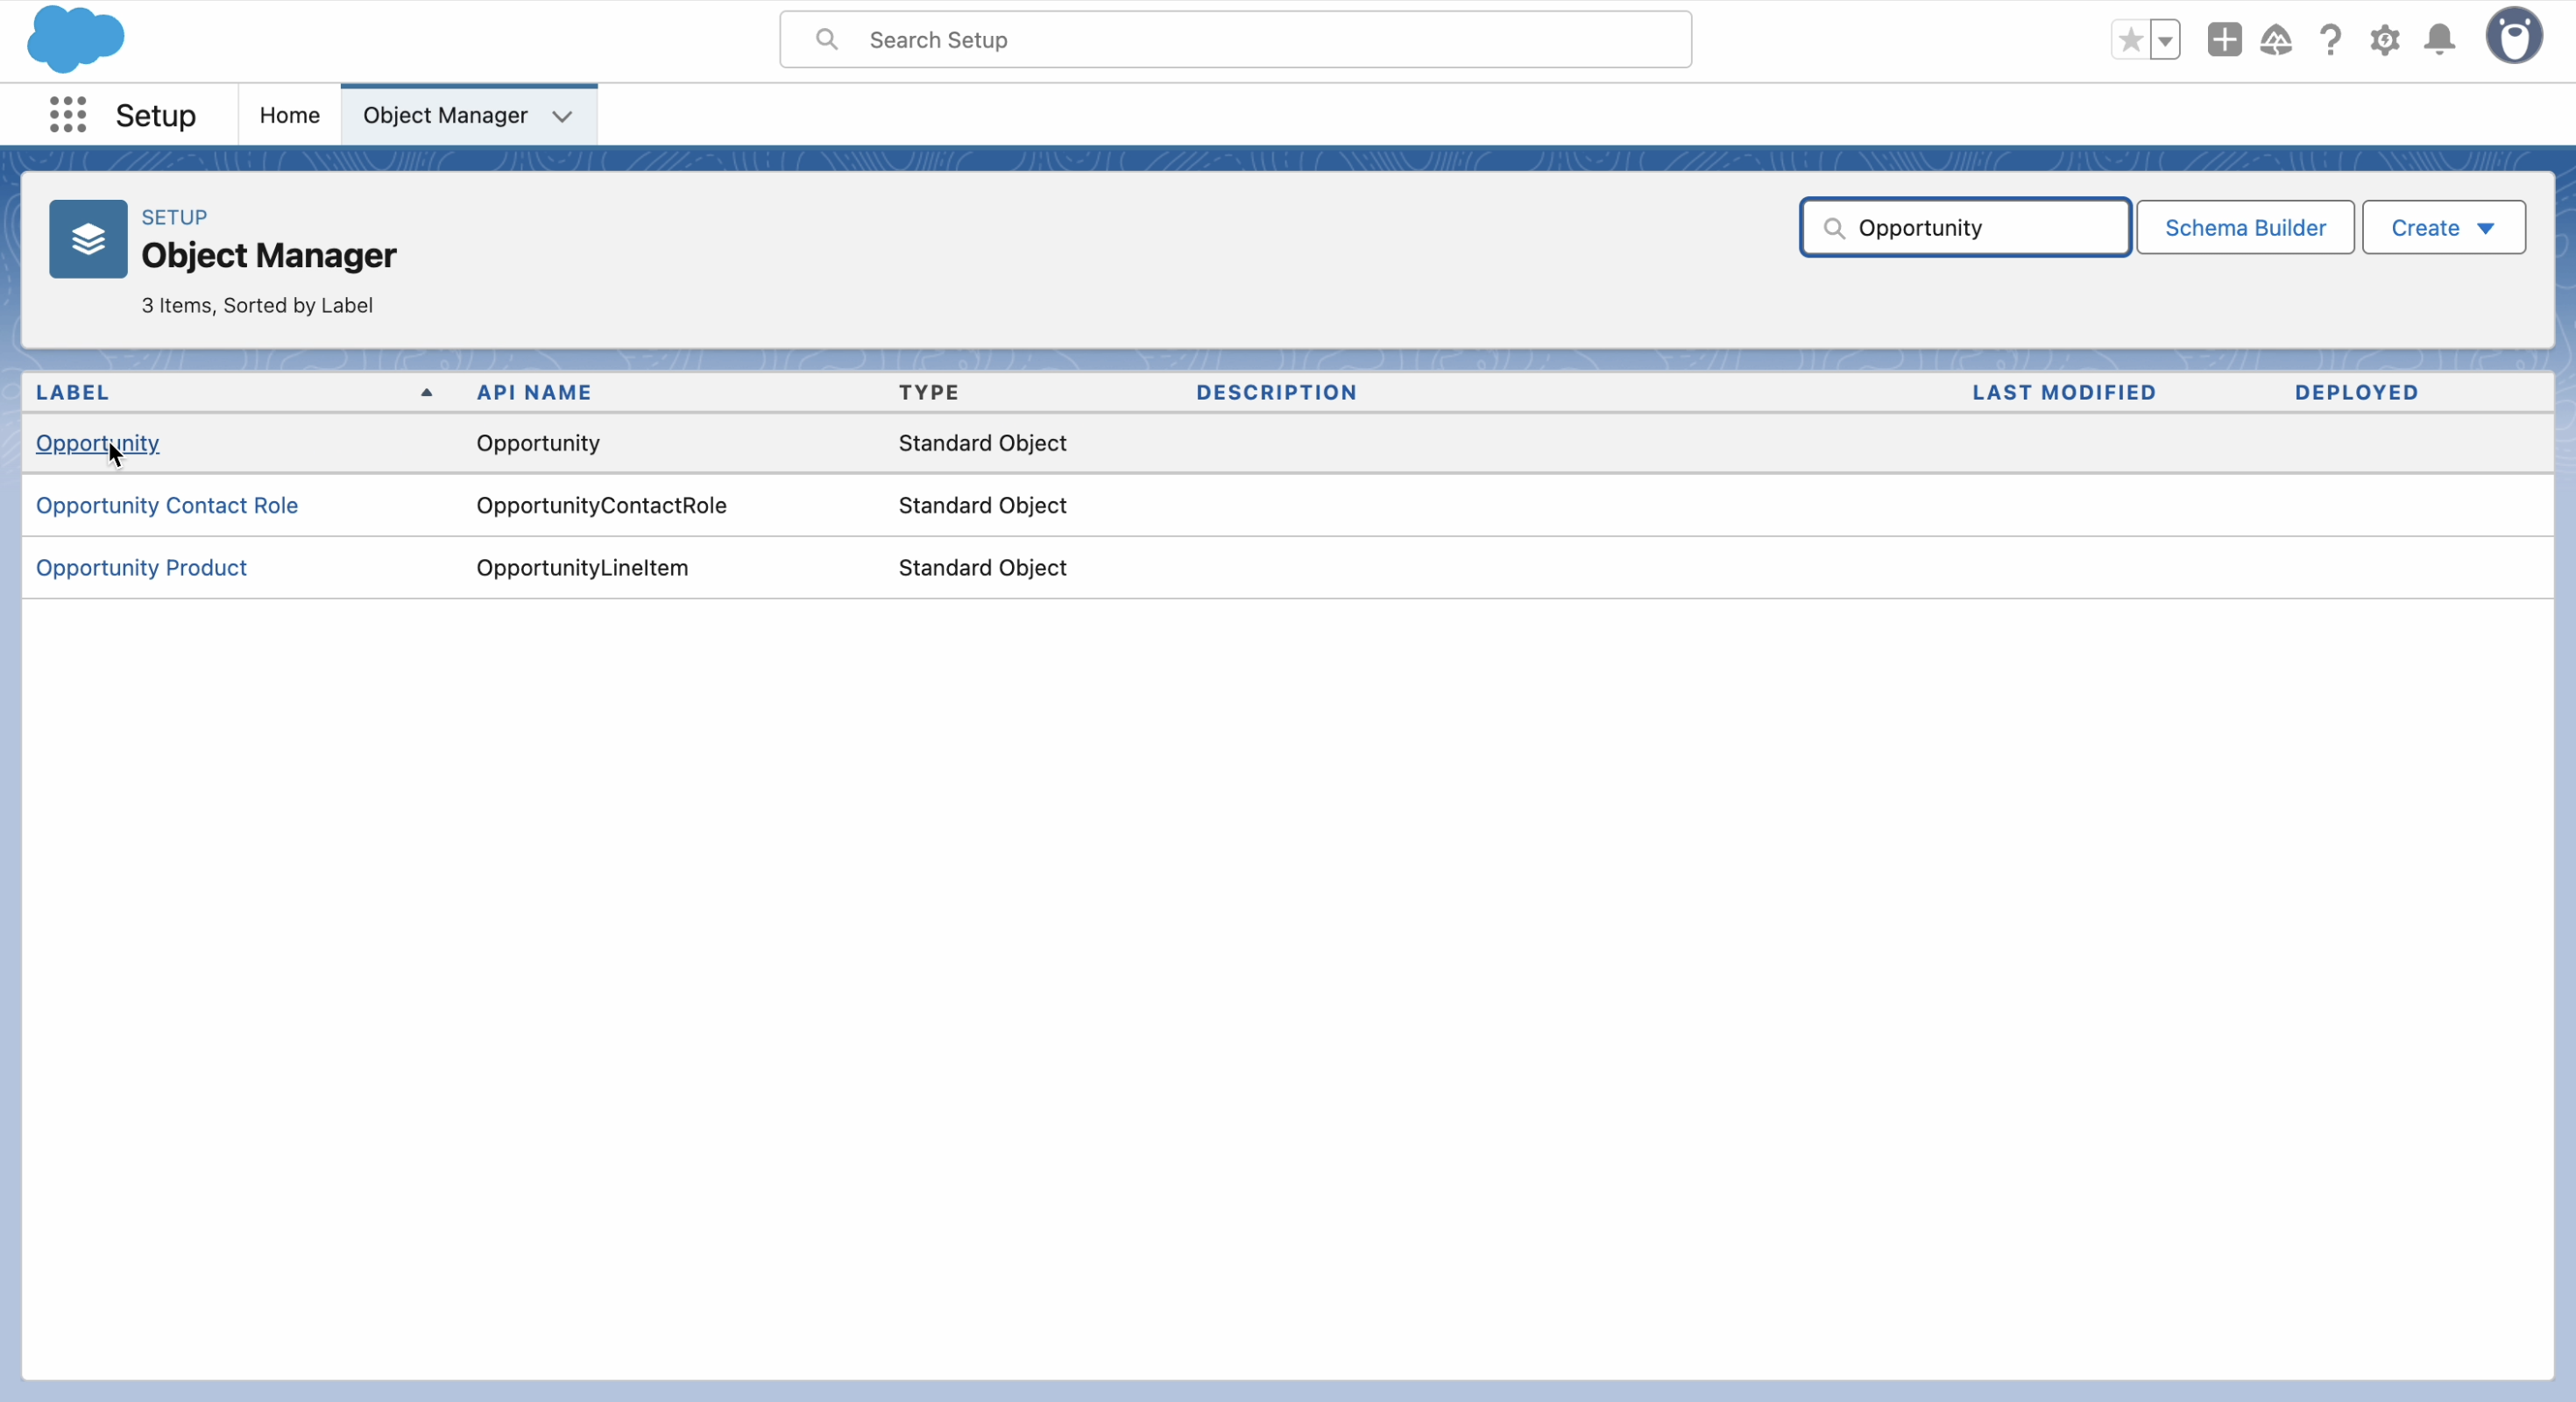This screenshot has height=1402, width=2576.
Task: Open the notifications bell
Action: tap(2439, 40)
